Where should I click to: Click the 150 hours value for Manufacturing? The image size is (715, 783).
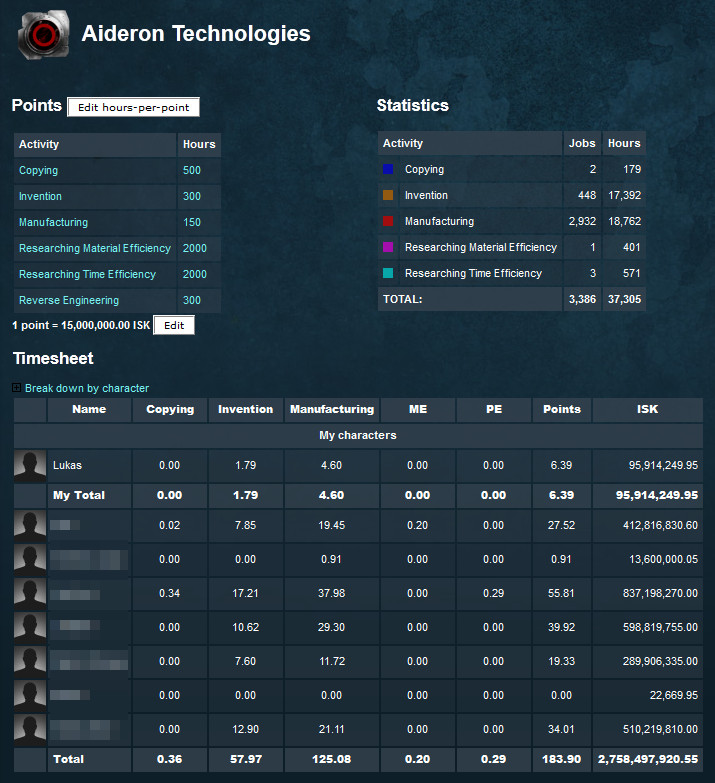pyautogui.click(x=192, y=222)
